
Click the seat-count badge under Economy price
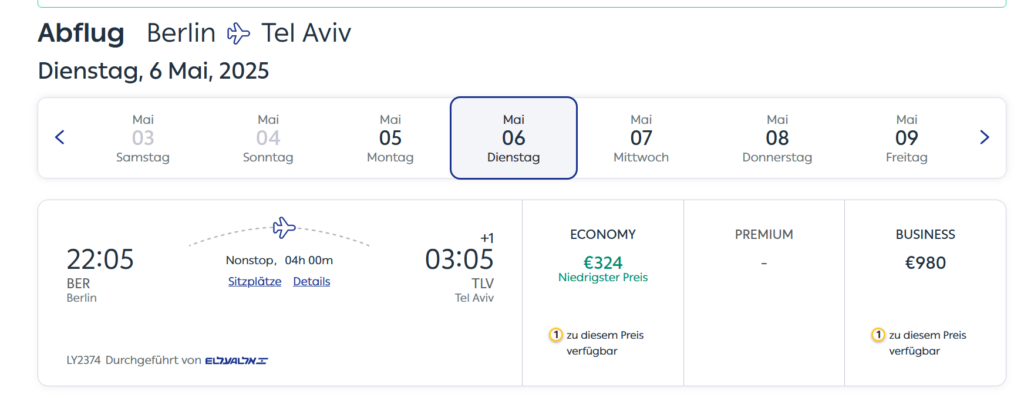(x=555, y=335)
